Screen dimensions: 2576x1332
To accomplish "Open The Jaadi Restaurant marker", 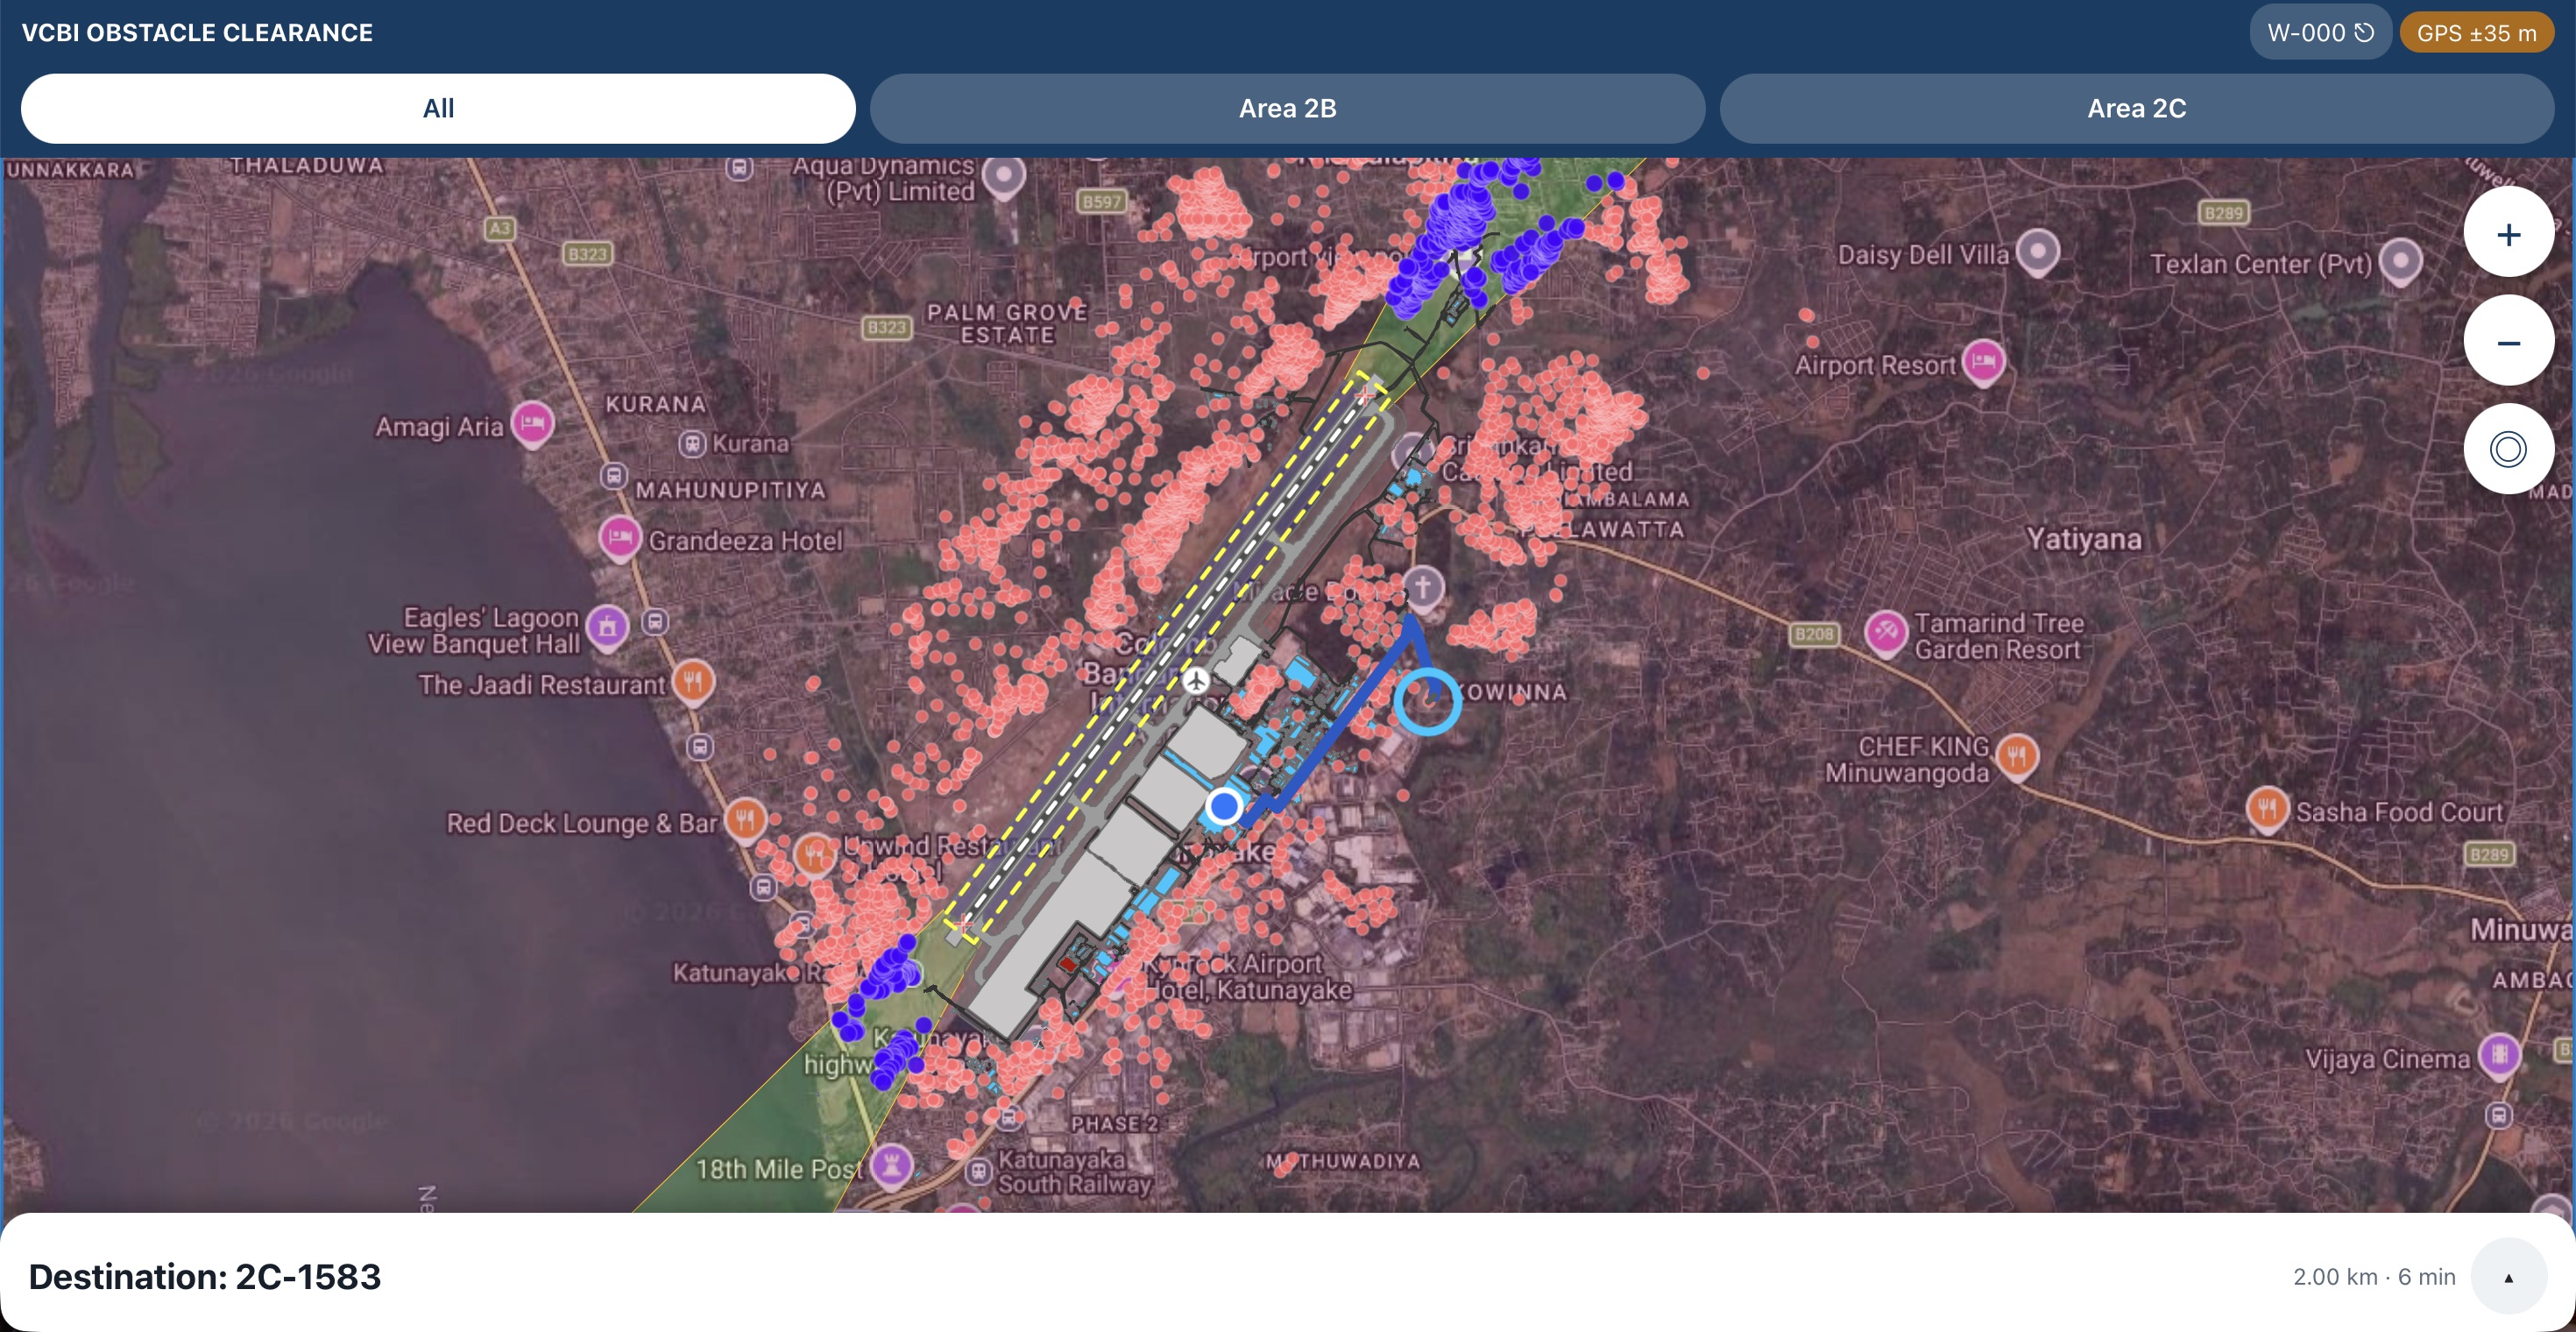I will coord(692,682).
